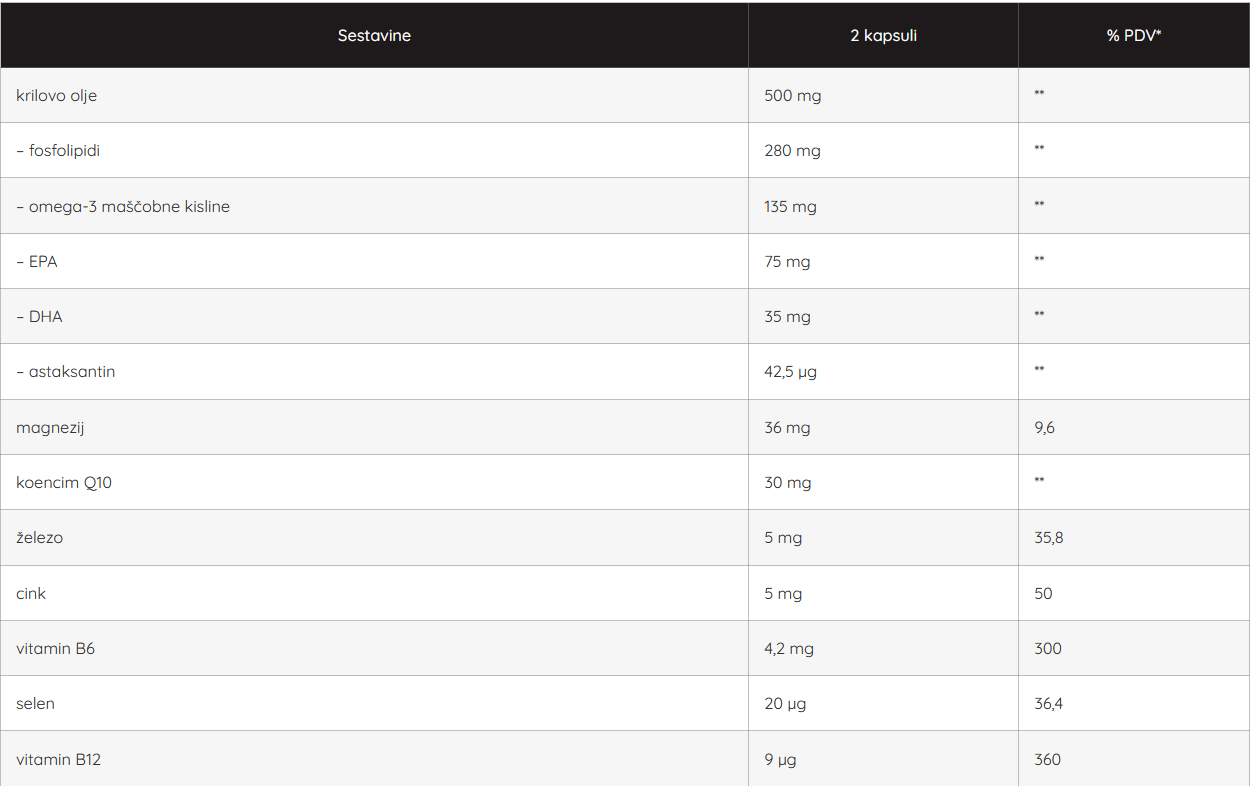Screen dimensions: 1250x786
Task: Click the 500 mg amount value
Action: [x=793, y=96]
